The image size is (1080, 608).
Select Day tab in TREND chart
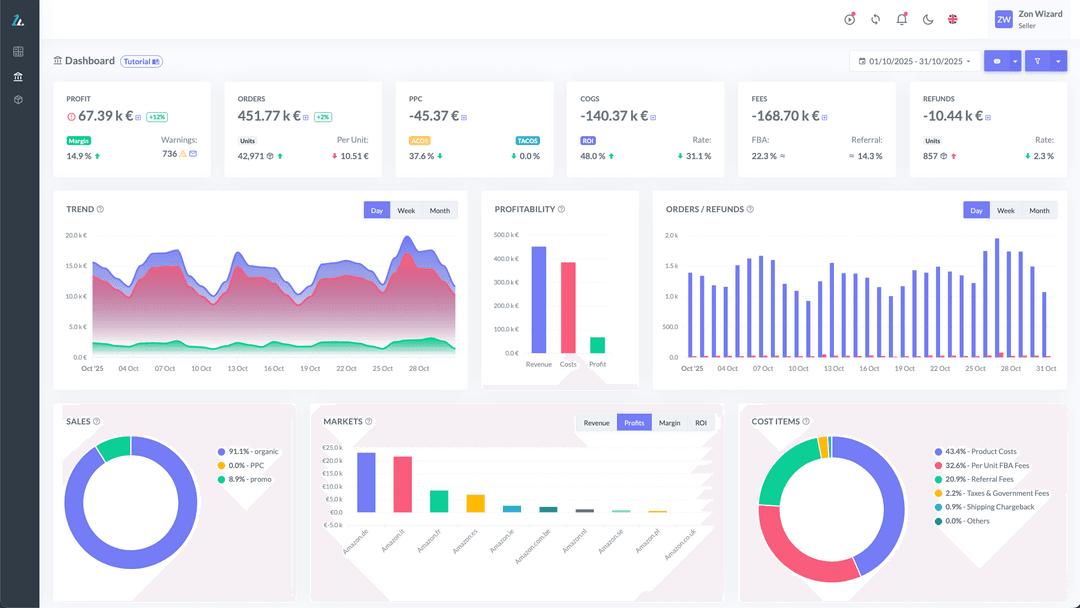pos(377,211)
